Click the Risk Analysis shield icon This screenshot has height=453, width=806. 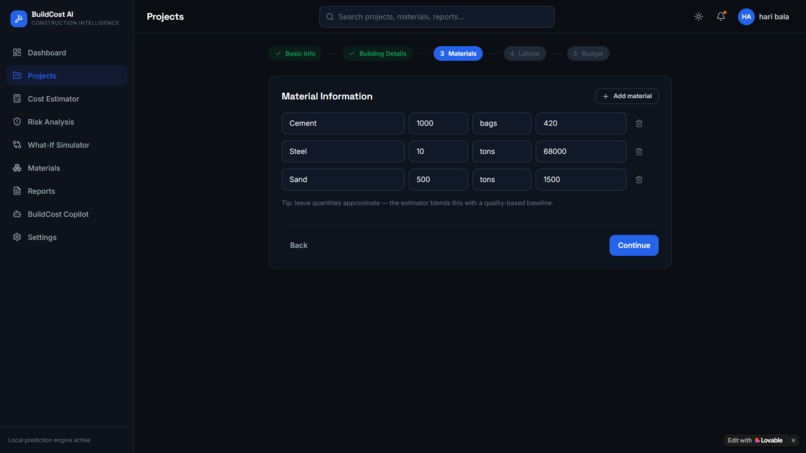coord(17,122)
